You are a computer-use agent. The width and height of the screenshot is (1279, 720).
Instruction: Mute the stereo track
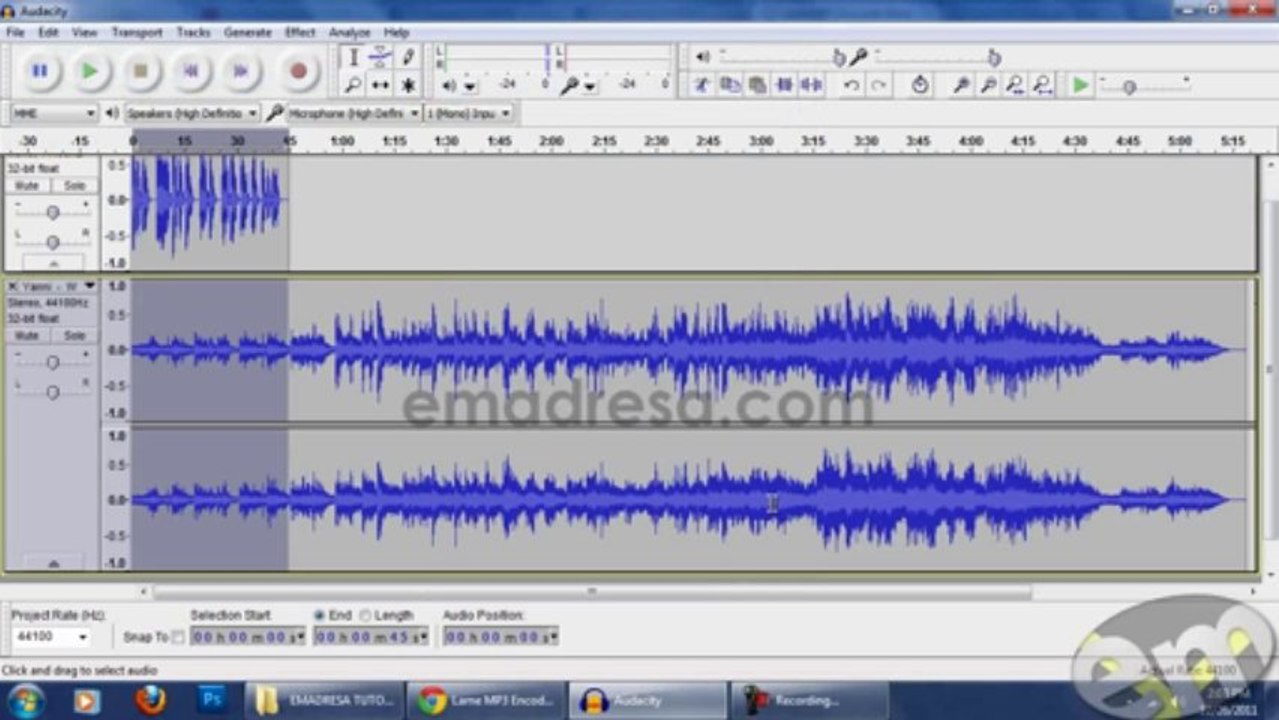click(x=27, y=336)
